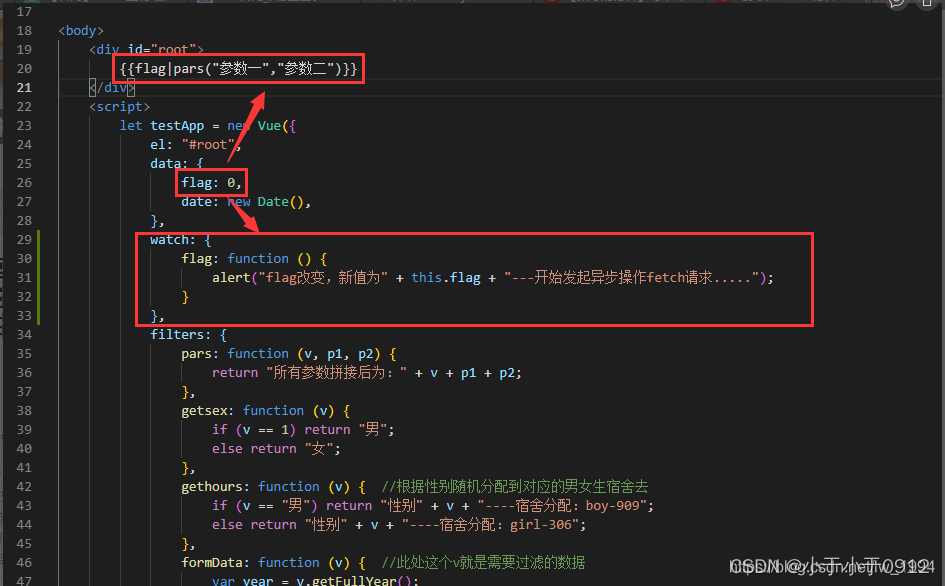This screenshot has width=945, height=586.
Task: Click the getsex filter name
Action: tap(205, 410)
